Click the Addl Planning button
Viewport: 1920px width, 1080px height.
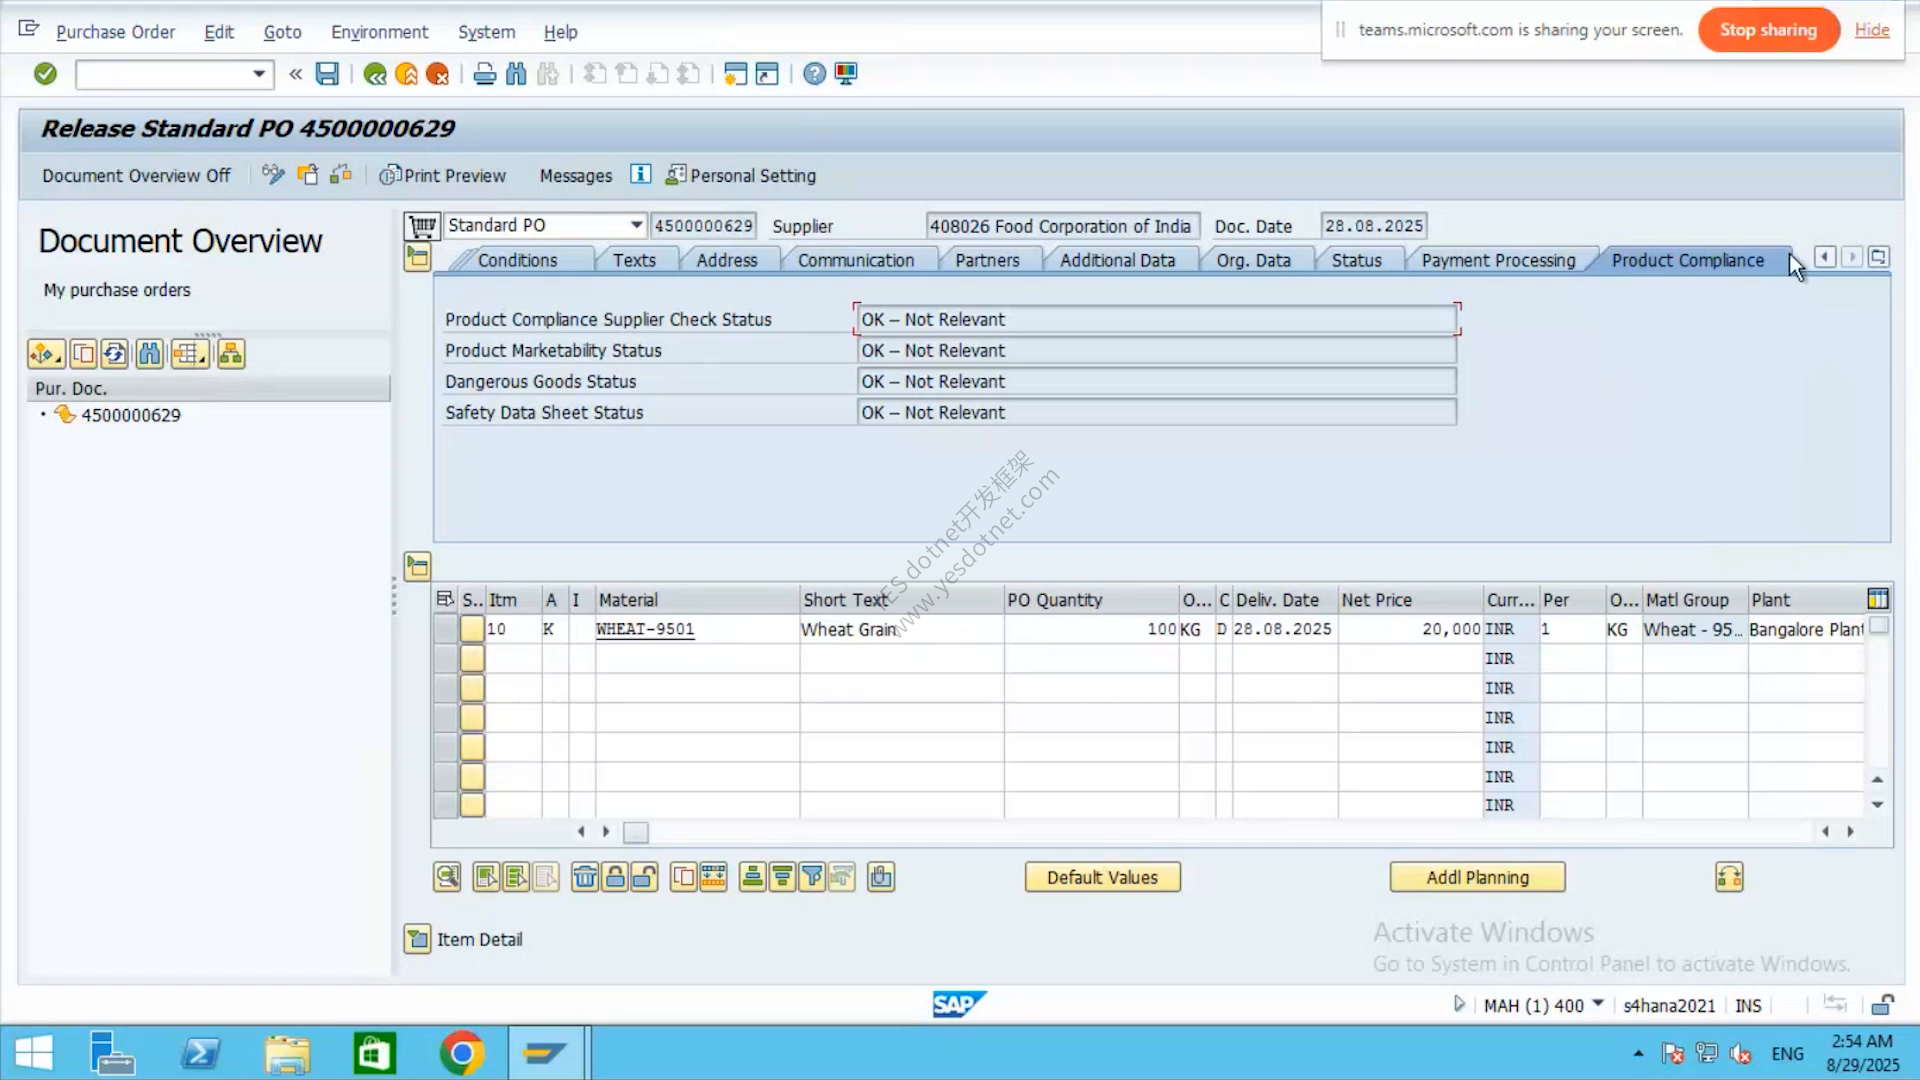1477,877
